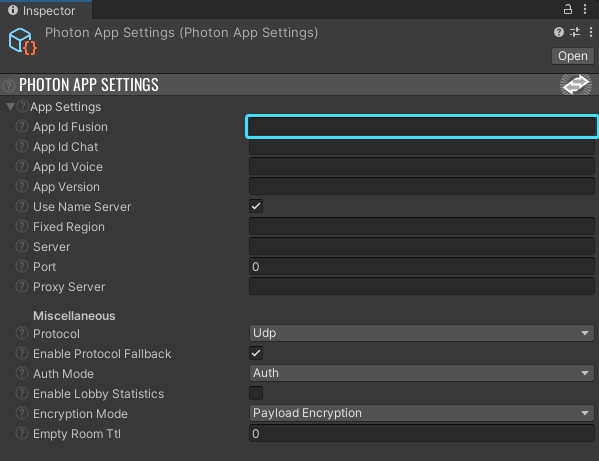Click the help icon for Empty Room Ttl
599x461 pixels.
(22, 433)
